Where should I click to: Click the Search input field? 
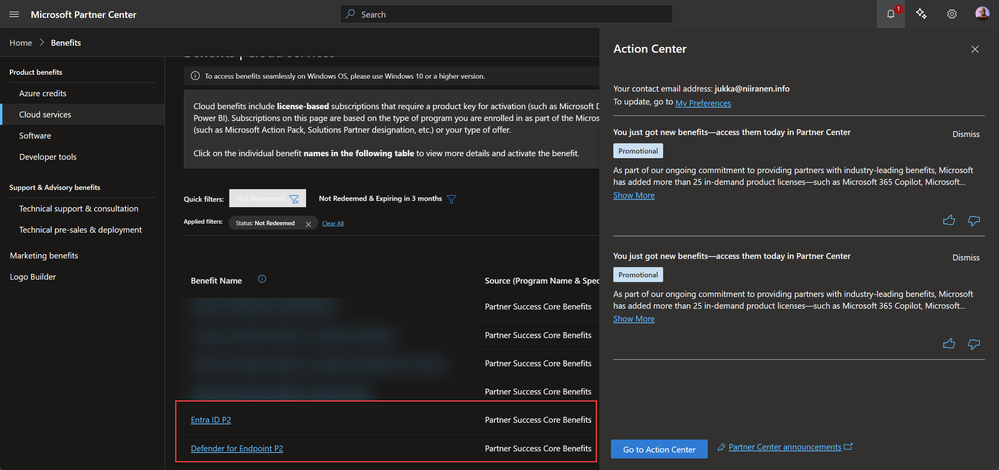(x=507, y=14)
